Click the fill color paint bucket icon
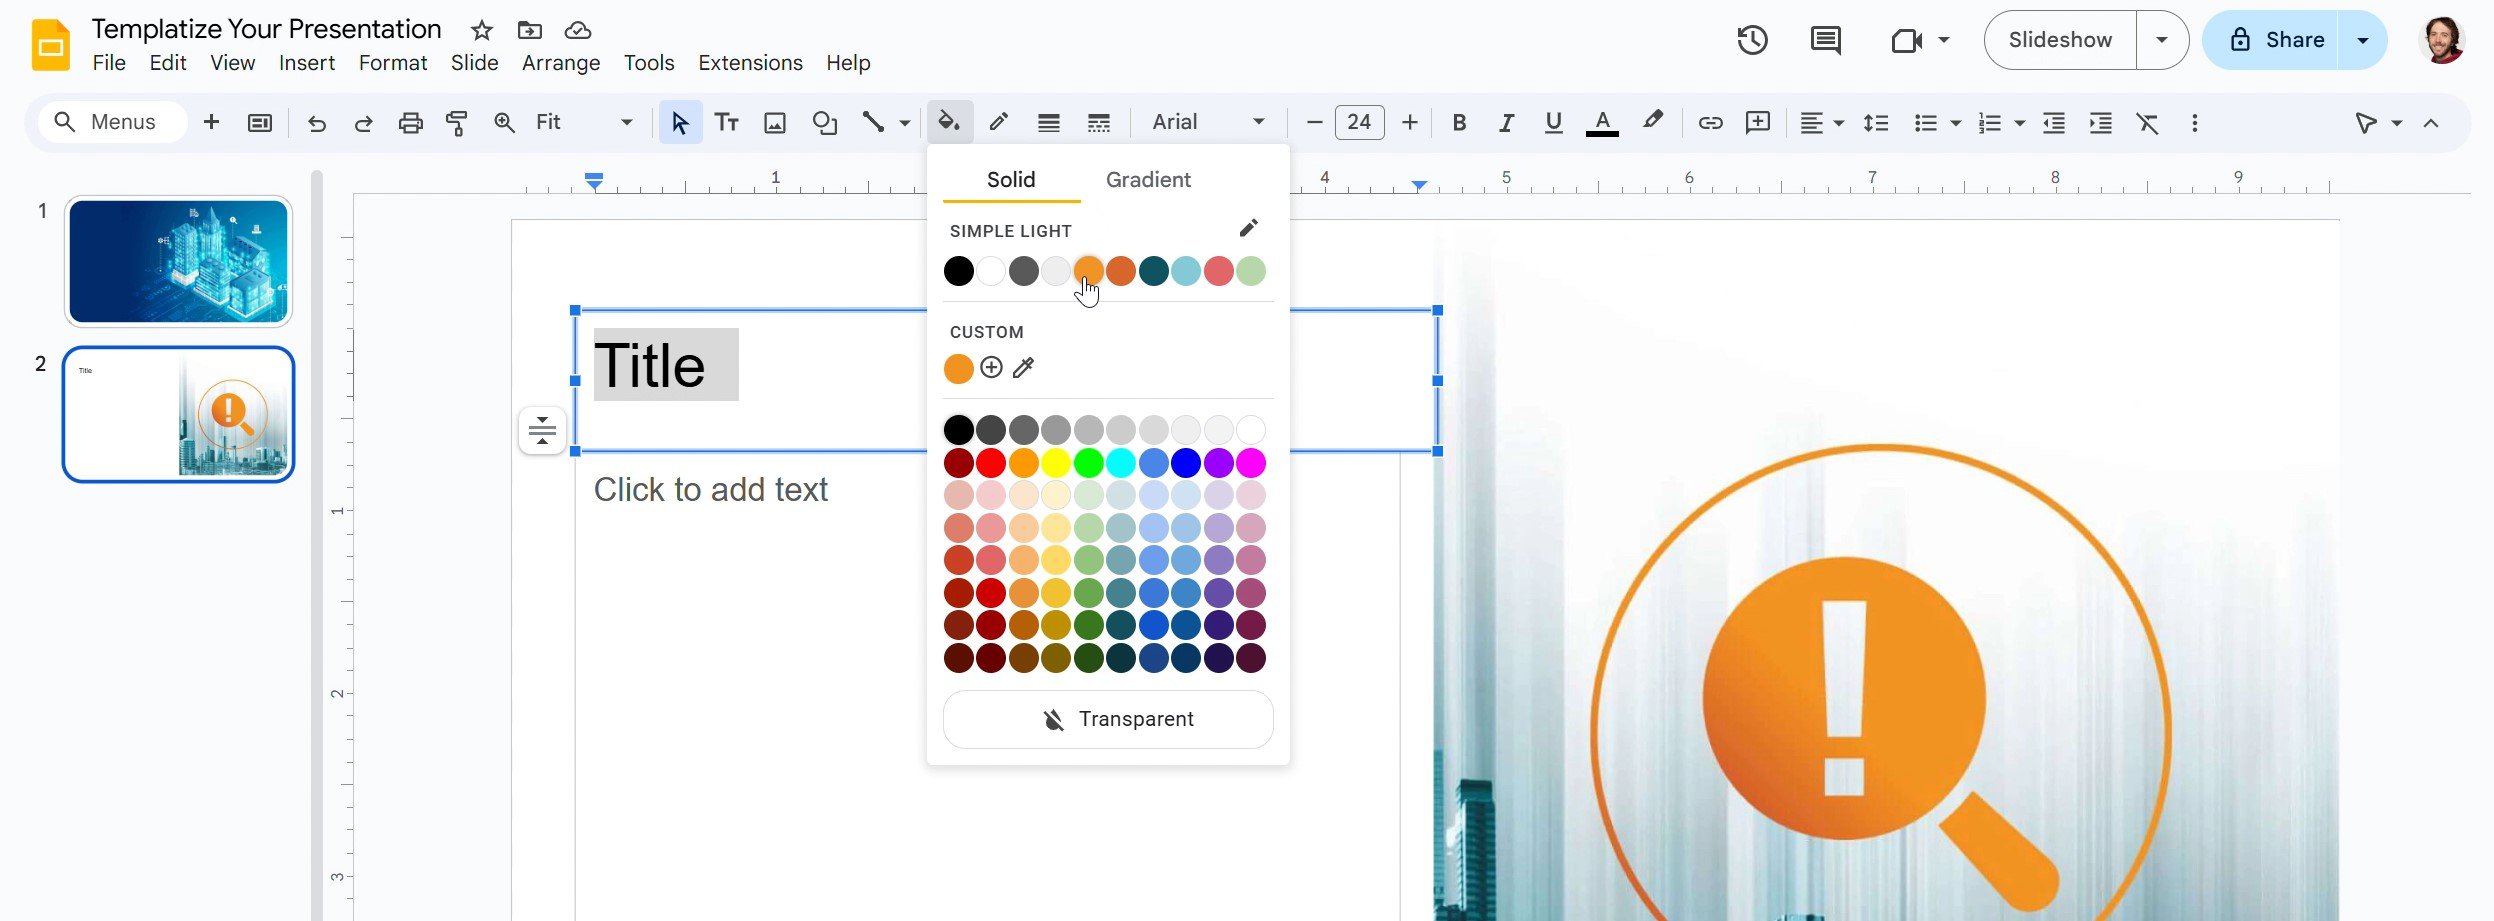Screen dimensions: 2494x921 [x=948, y=122]
